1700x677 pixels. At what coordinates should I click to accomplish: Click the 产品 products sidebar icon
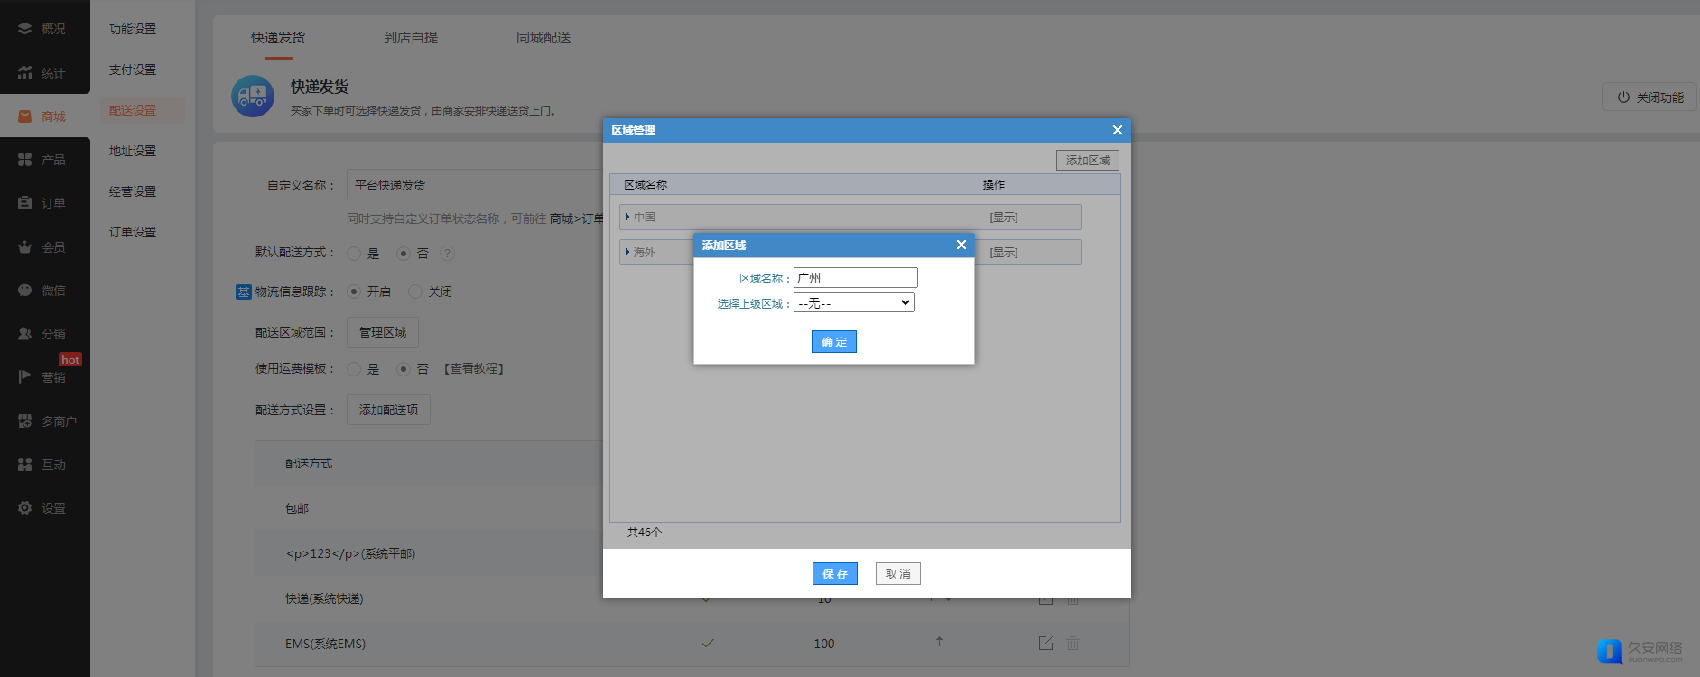coord(25,160)
